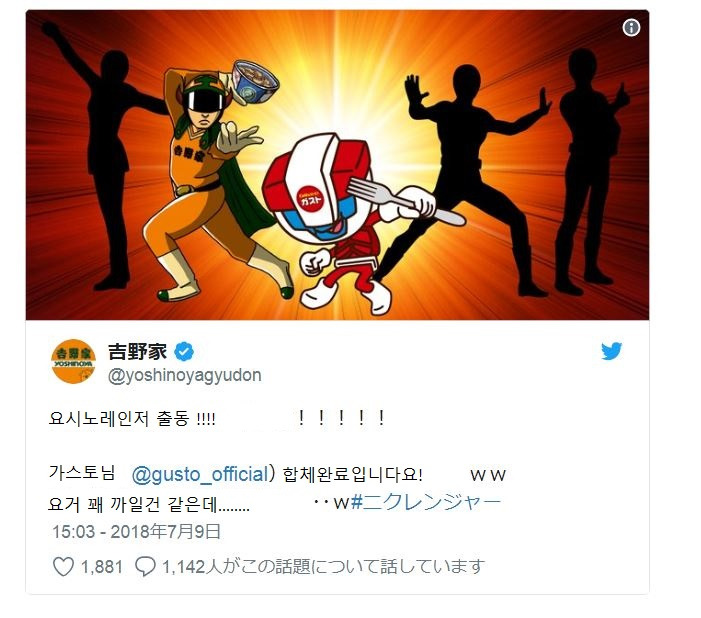Click the image info icon
This screenshot has height=618, width=701.
click(x=631, y=28)
